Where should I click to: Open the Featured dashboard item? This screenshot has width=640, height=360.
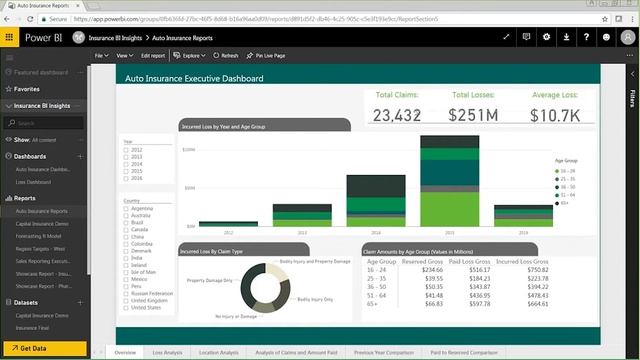41,72
